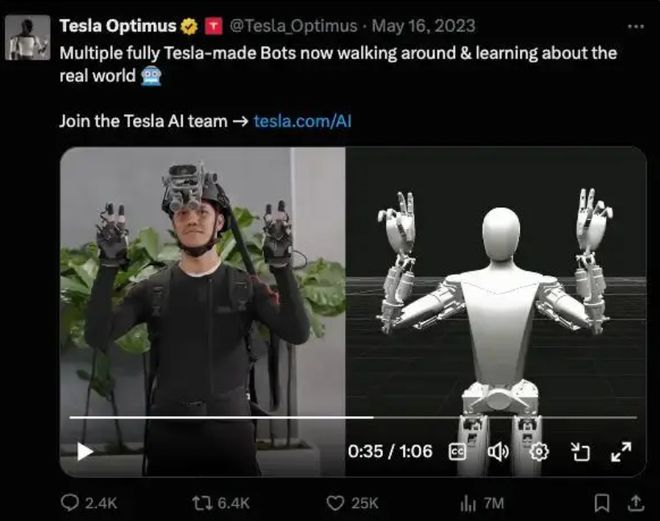Screen dimensions: 660x521
Task: Open the tesla.com/AI link
Action: [x=303, y=121]
